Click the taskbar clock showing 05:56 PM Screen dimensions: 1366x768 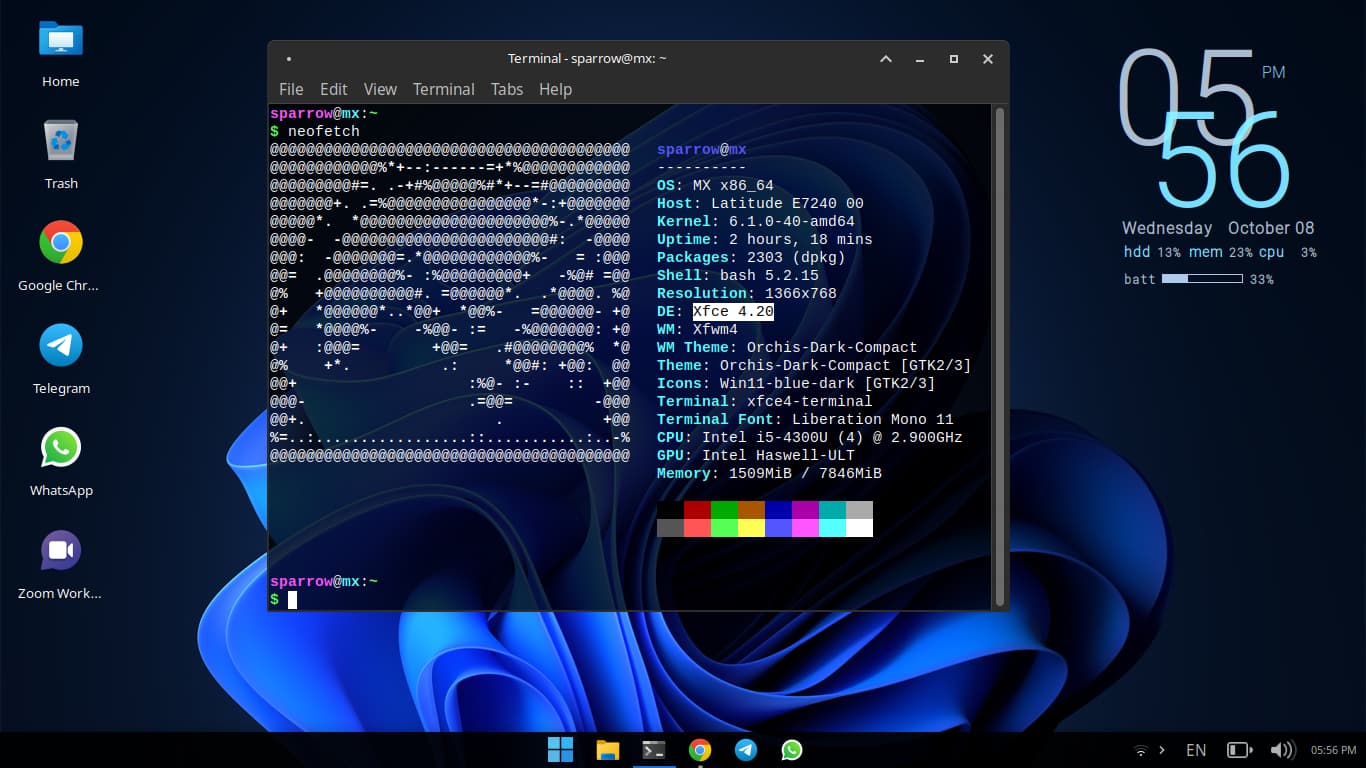pyautogui.click(x=1333, y=750)
